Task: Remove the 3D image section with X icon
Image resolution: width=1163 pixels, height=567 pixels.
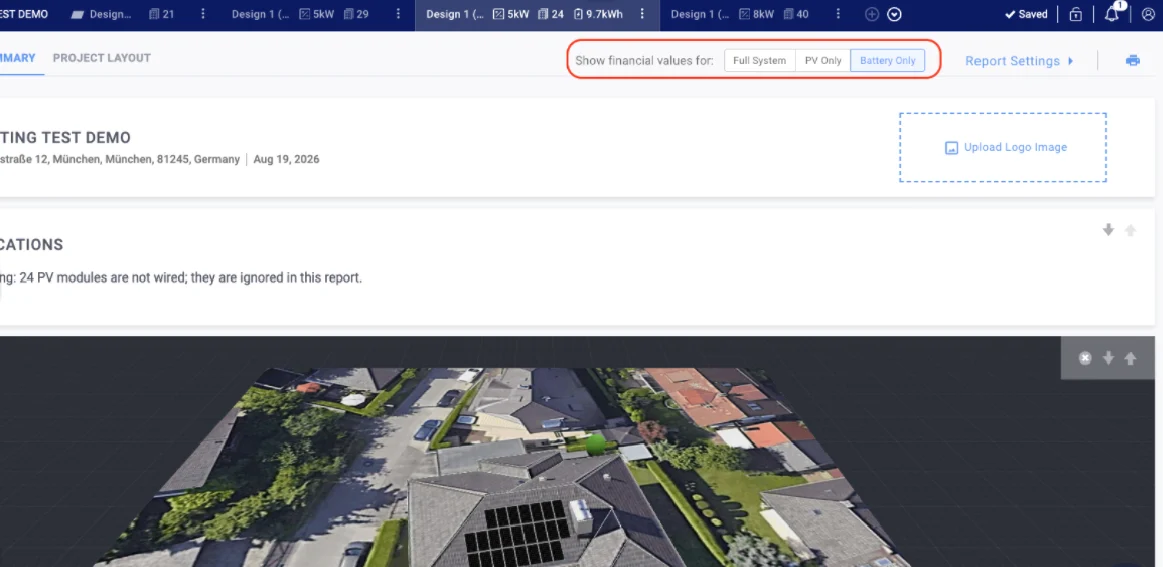Action: pyautogui.click(x=1085, y=358)
